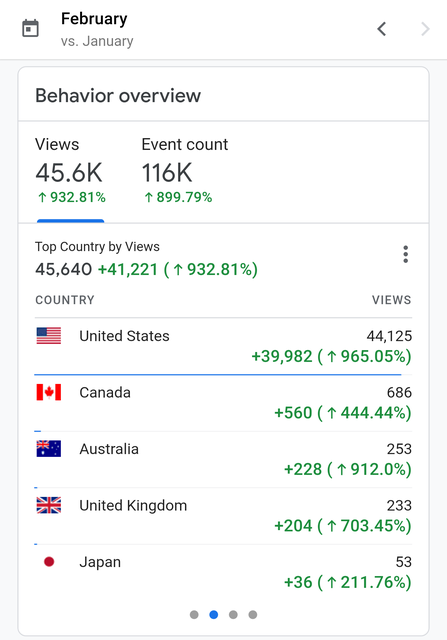This screenshot has width=447, height=640.
Task: Open the United States country row
Action: 223,346
